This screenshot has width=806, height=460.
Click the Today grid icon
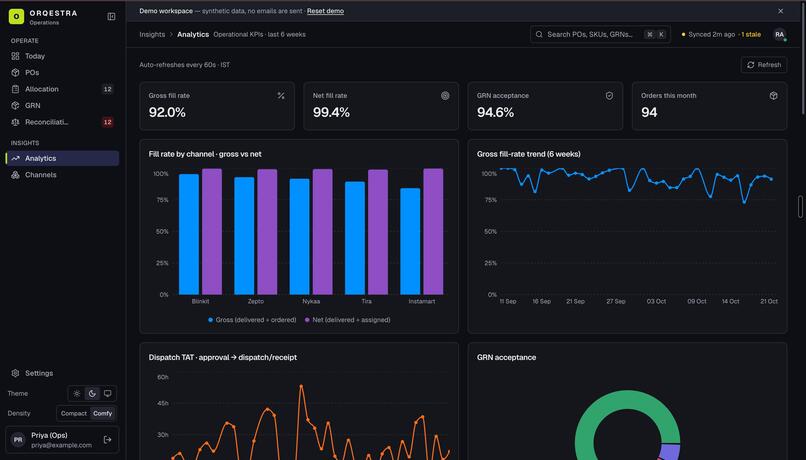point(15,56)
